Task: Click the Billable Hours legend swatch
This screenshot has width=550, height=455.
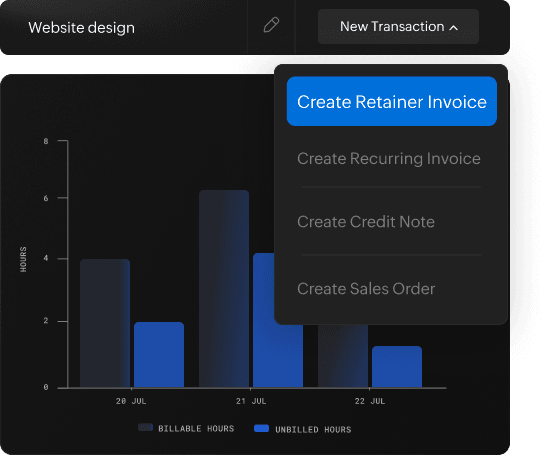Action: [x=145, y=427]
